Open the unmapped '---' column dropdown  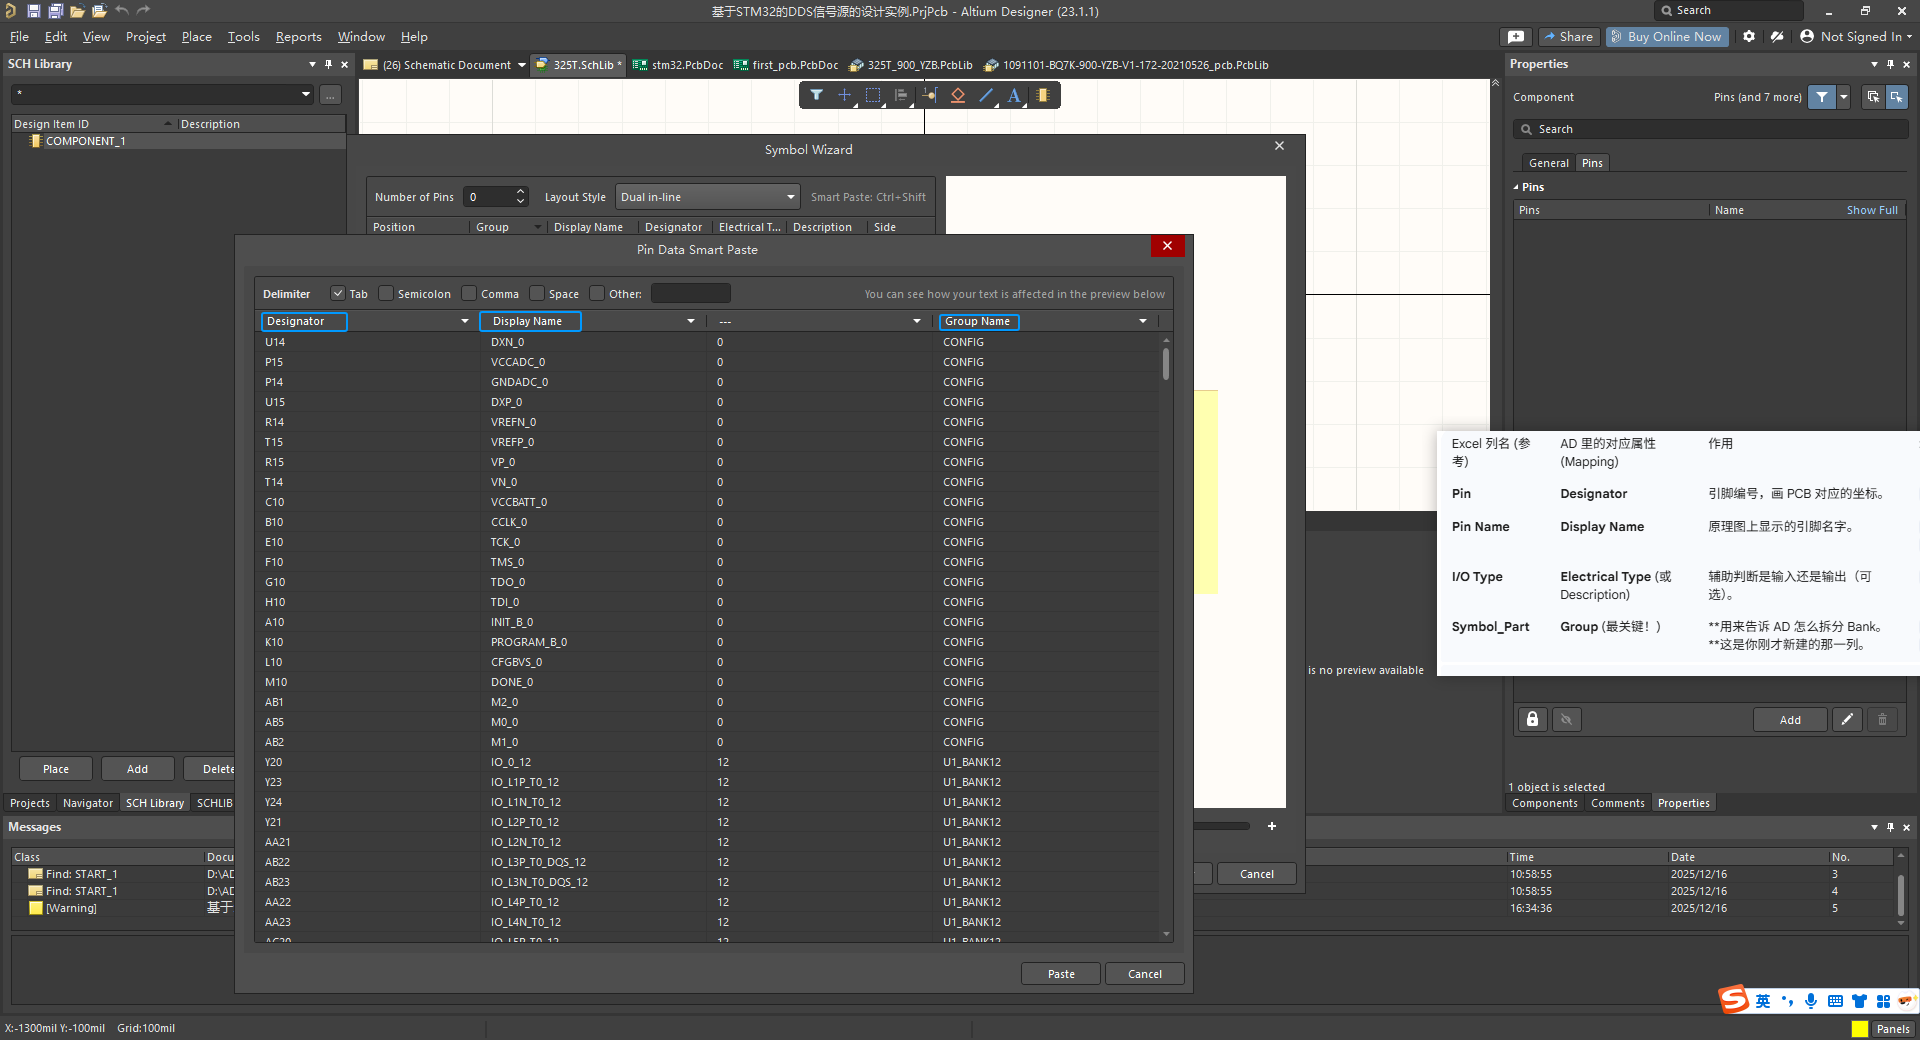[x=916, y=321]
